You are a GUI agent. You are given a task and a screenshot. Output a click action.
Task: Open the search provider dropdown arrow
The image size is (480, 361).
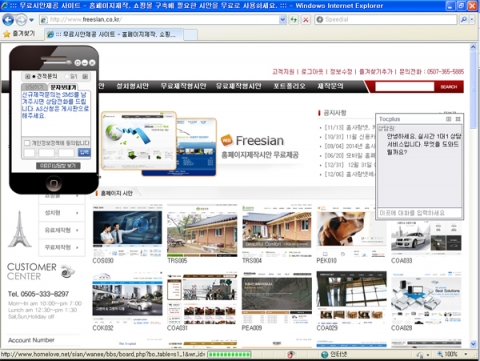[x=471, y=20]
